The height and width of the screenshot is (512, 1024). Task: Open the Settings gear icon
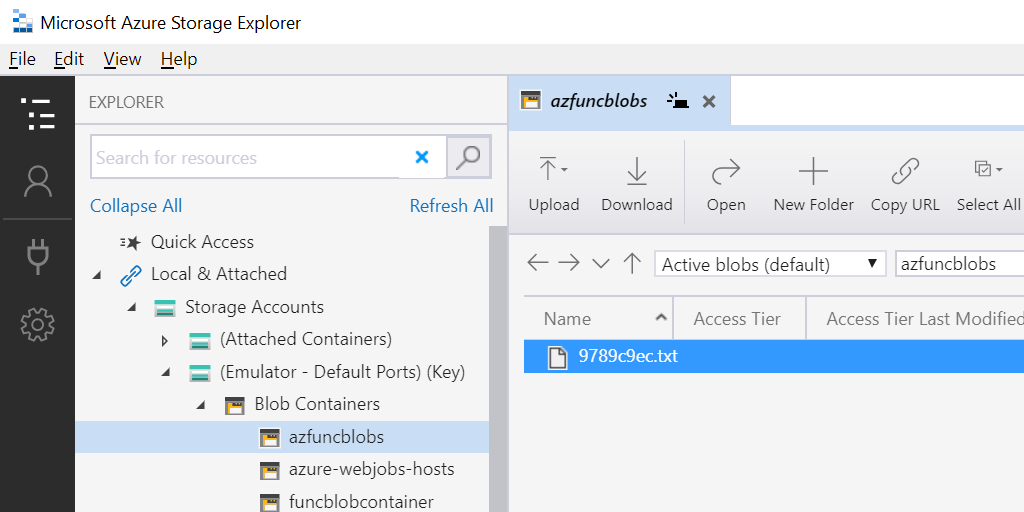click(x=37, y=324)
